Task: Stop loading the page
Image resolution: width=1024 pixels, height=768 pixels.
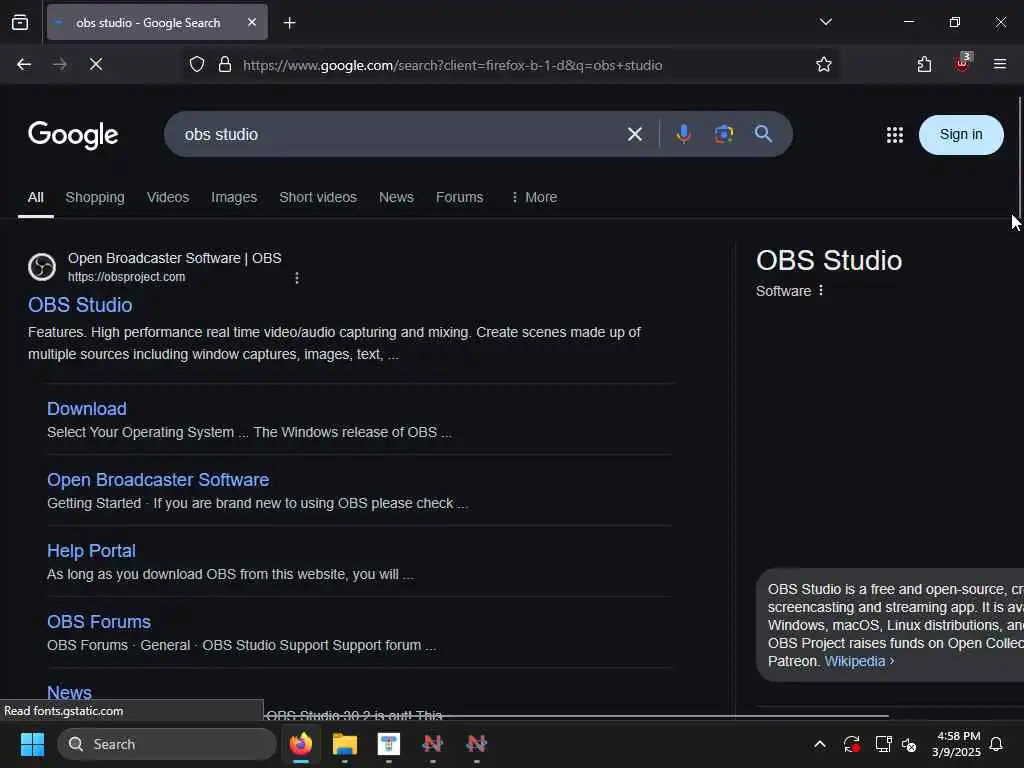Action: (96, 64)
